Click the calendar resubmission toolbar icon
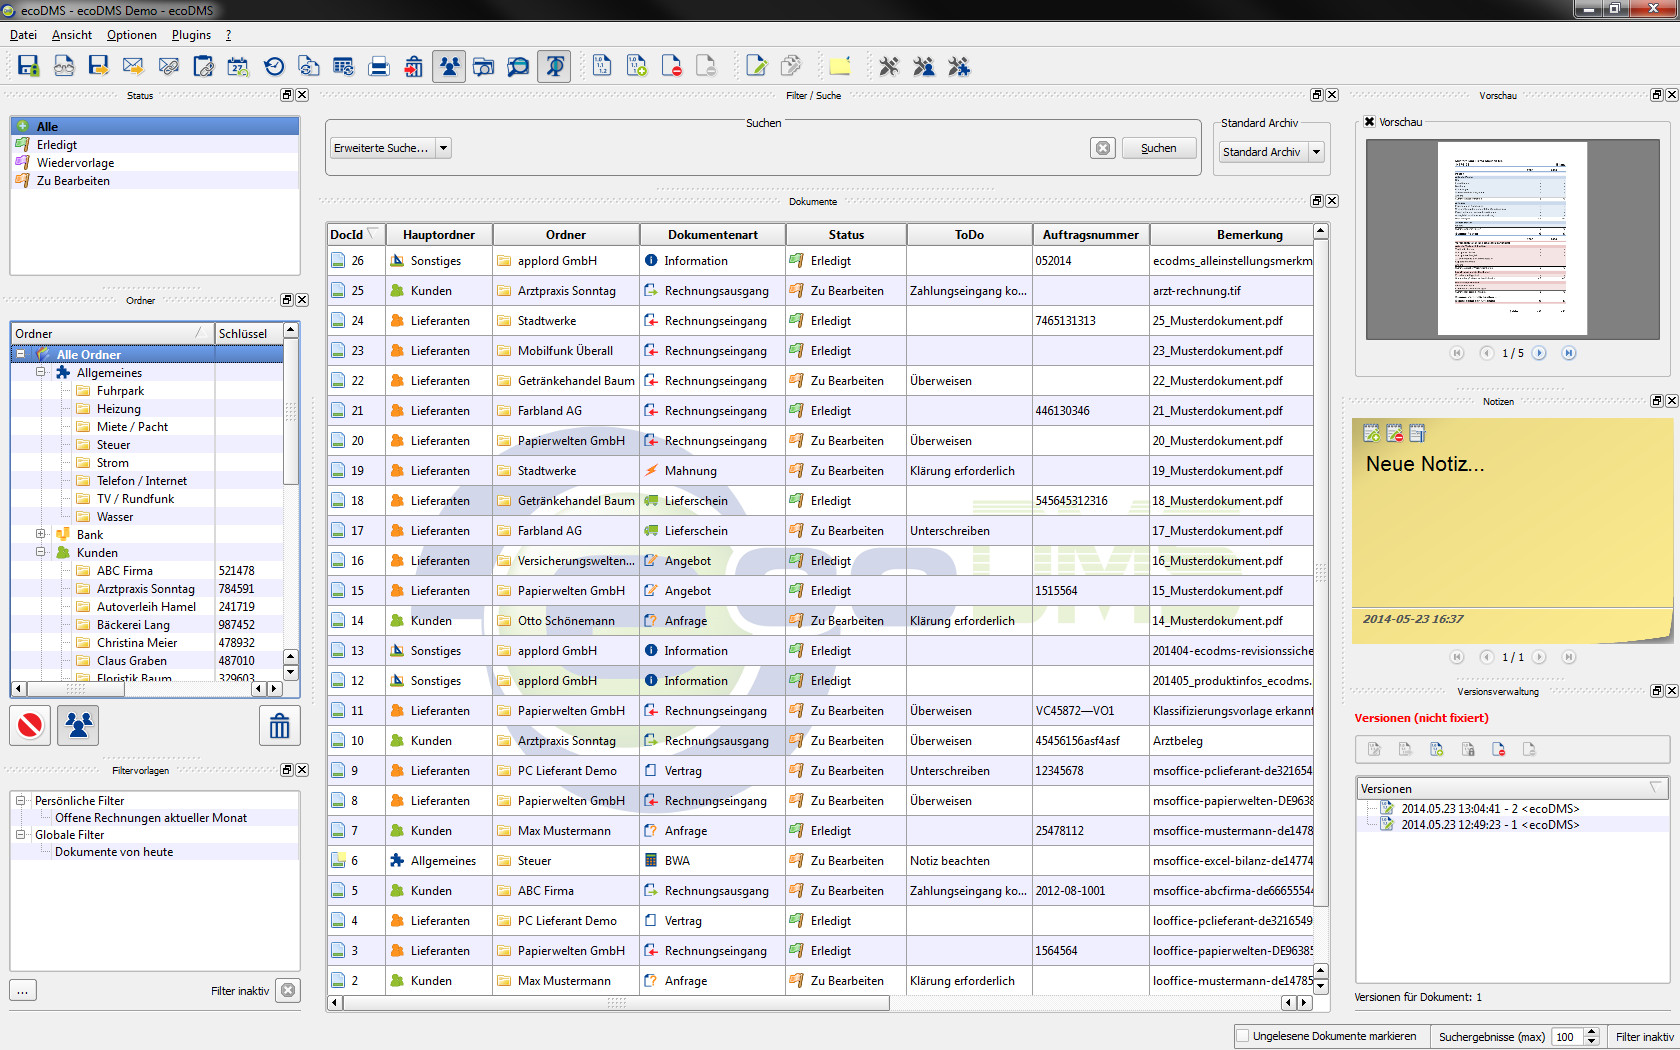 coord(238,67)
